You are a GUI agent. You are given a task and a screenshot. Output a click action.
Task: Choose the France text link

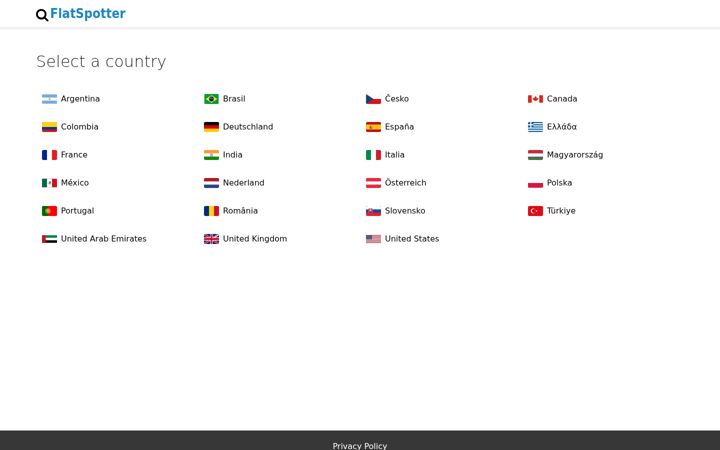click(74, 155)
